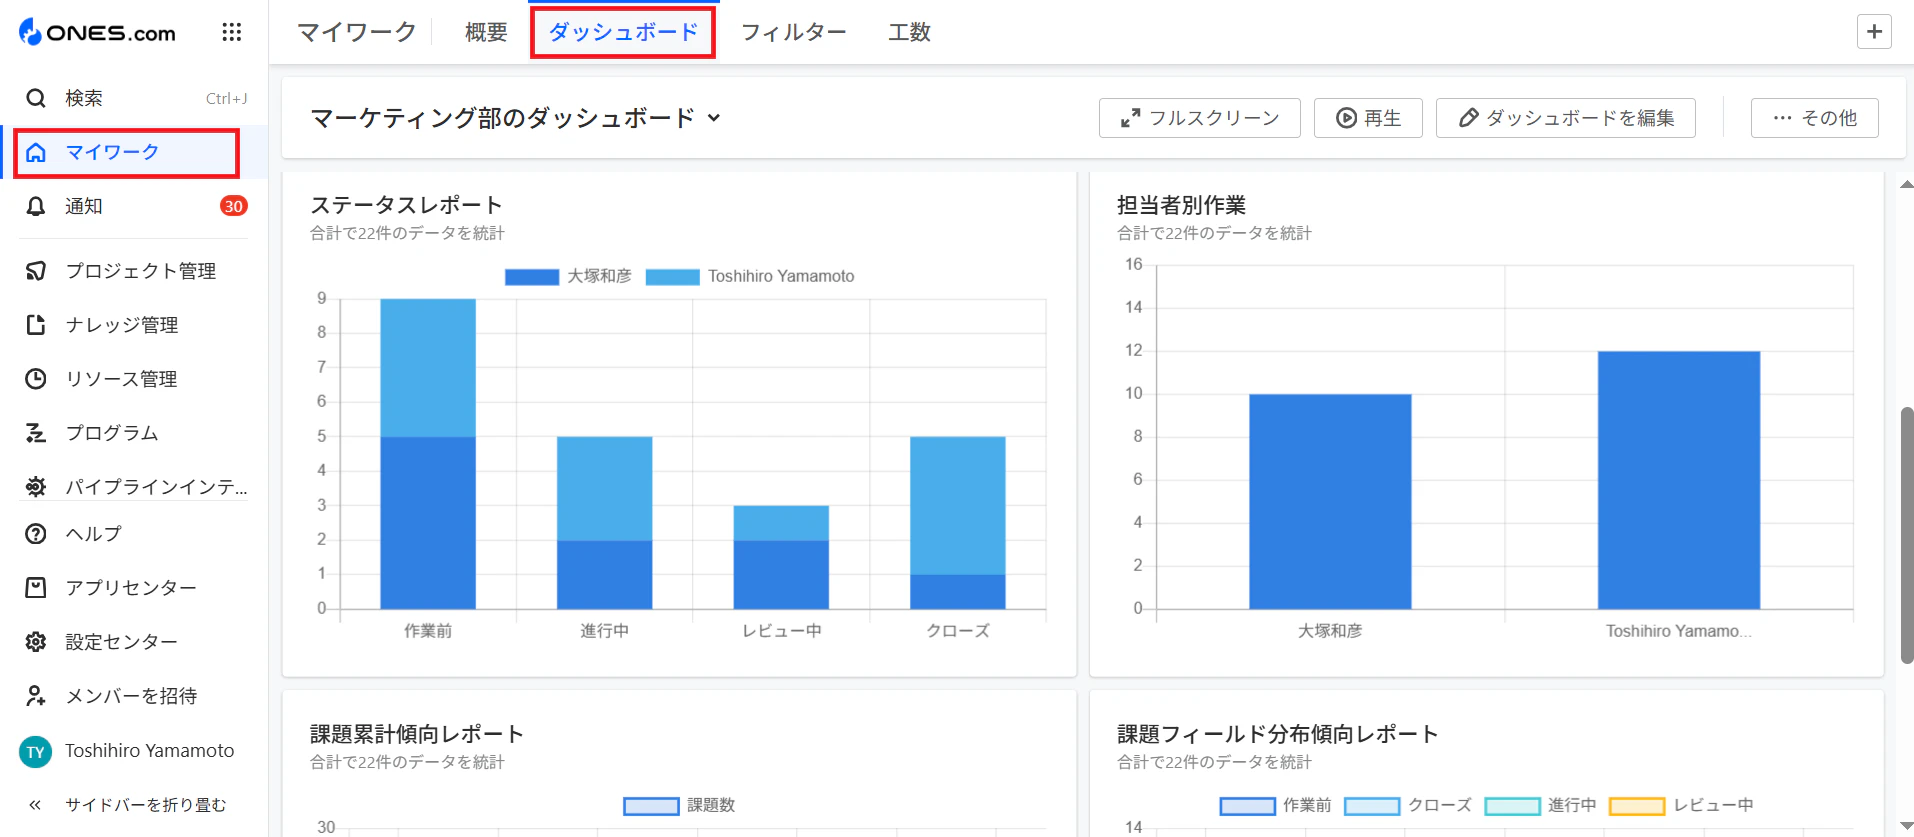The image size is (1914, 837).
Task: Click the vertical scrollbar thumb
Action: [1906, 535]
